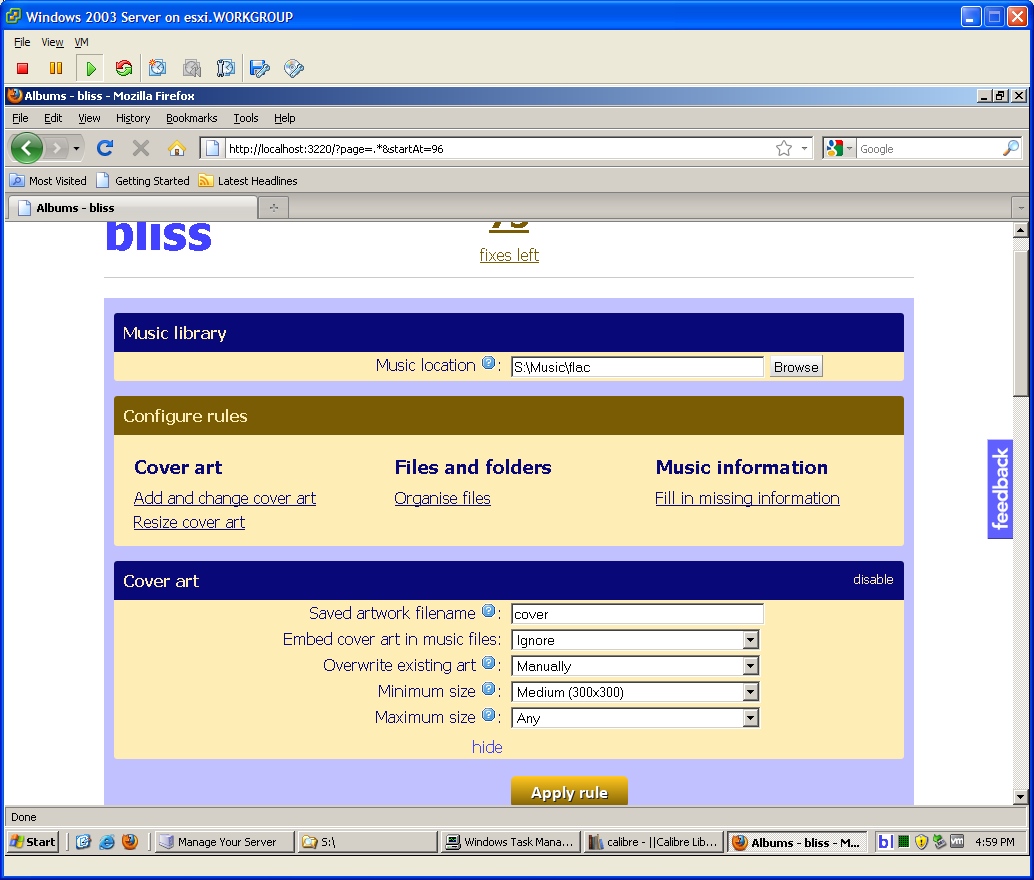Viewport: 1034px width, 880px height.
Task: Open a new Firefox tab
Action: (274, 208)
